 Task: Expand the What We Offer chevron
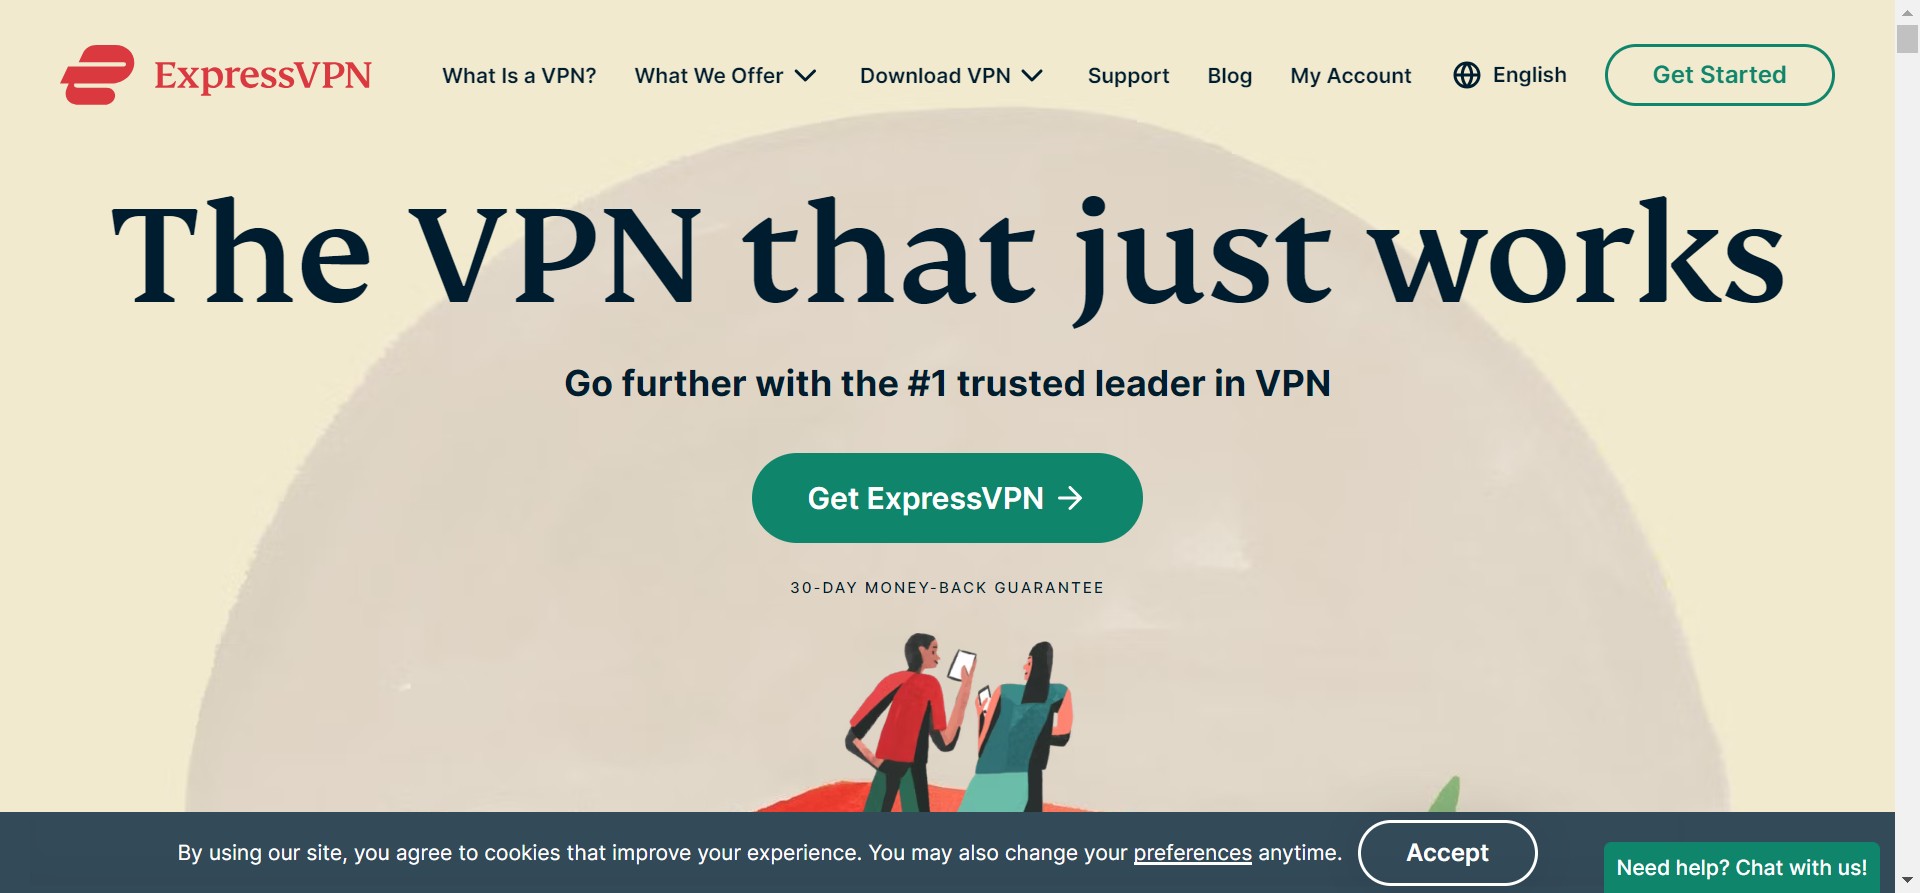(806, 76)
